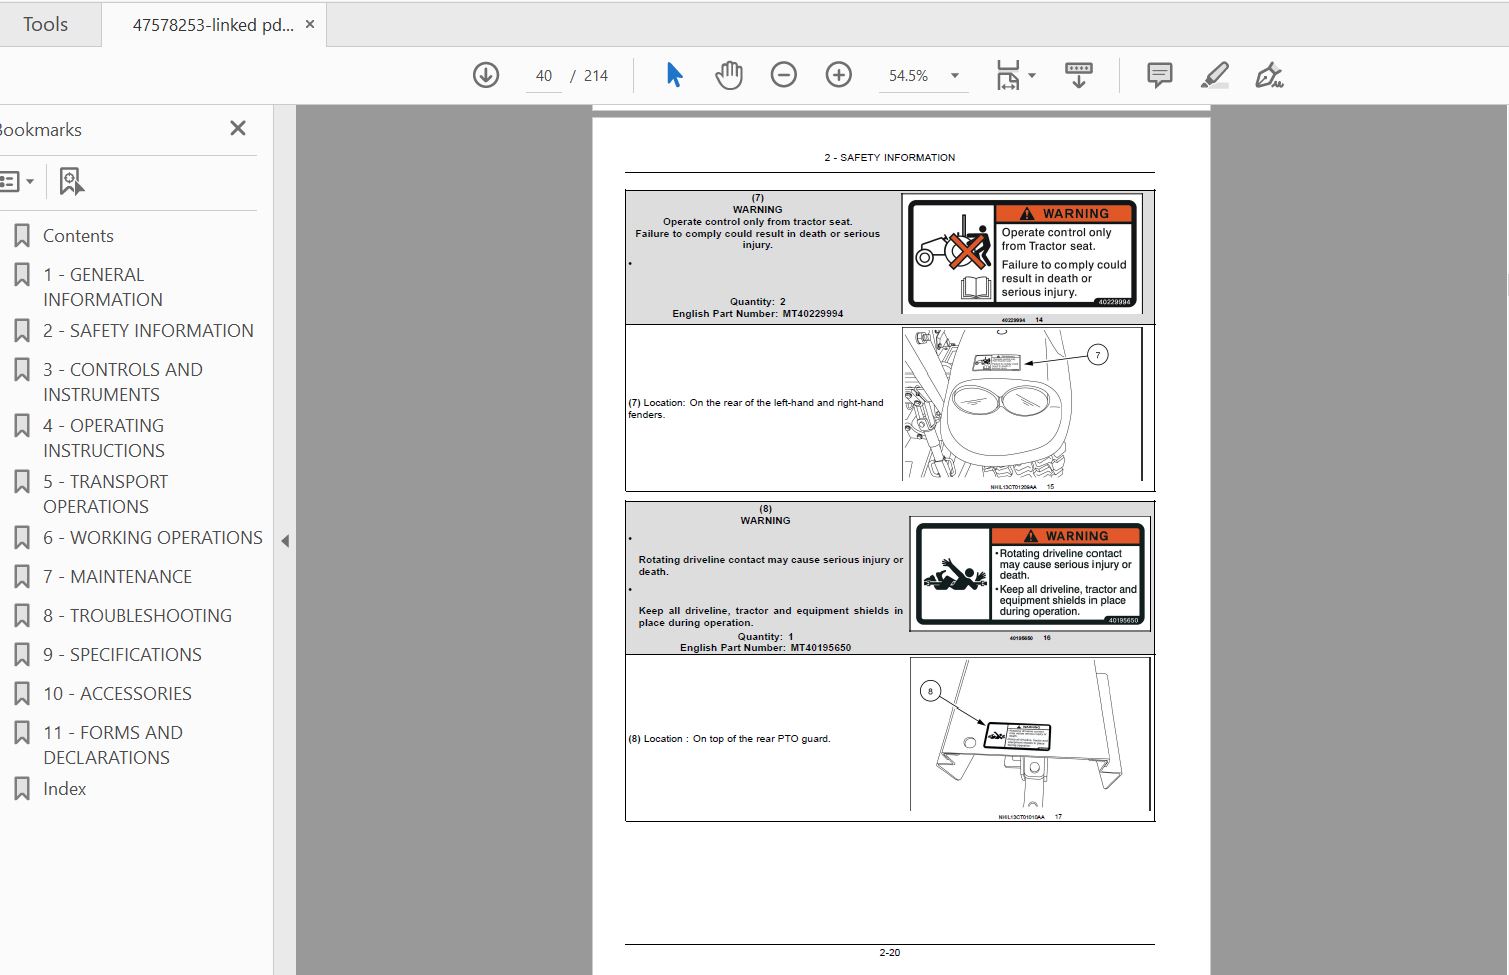Zoom out with the minus icon
Screen dimensions: 1509x975
(x=784, y=75)
